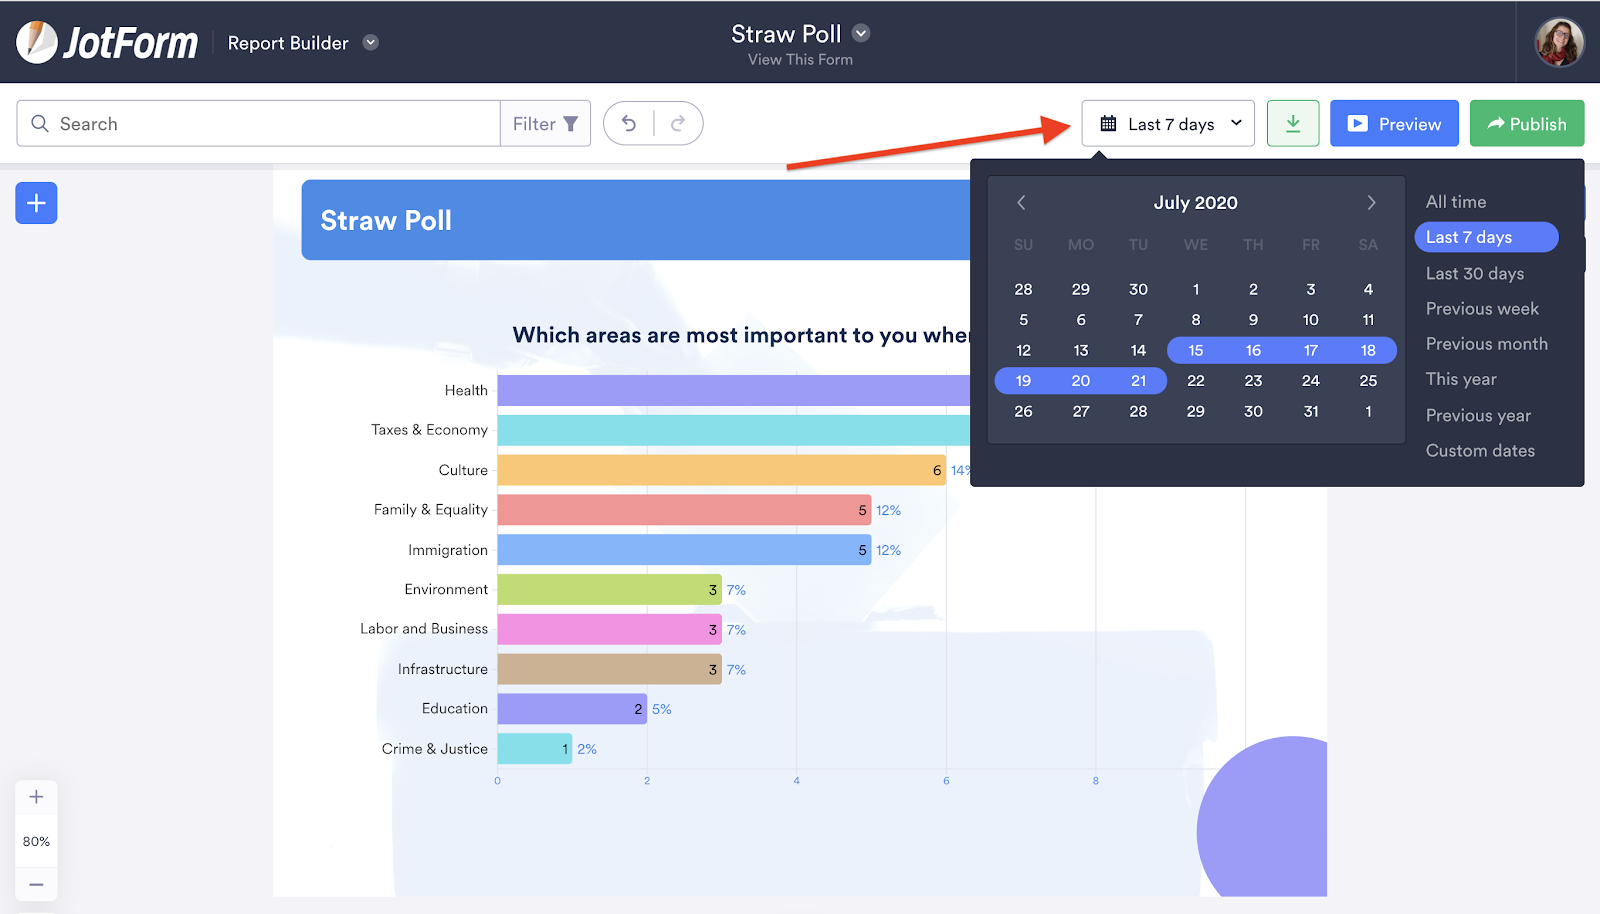The image size is (1600, 914).
Task: Select the Immigration chart bar
Action: 684,550
